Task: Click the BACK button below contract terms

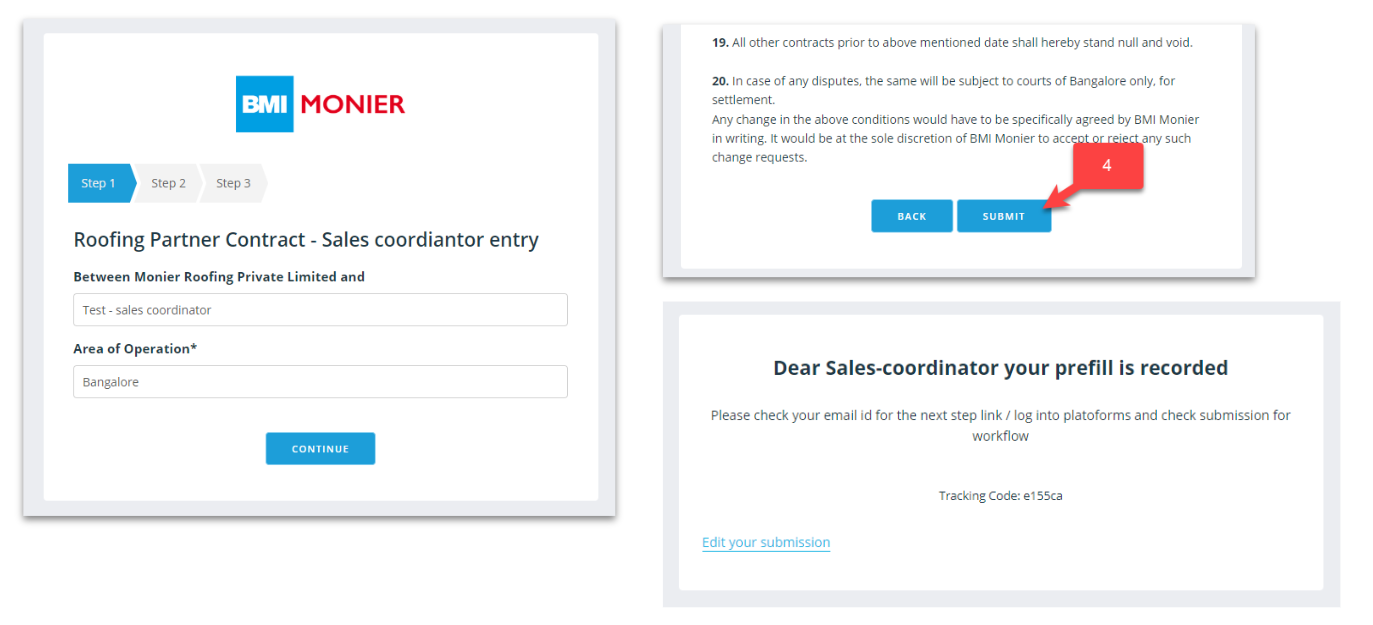Action: point(911,216)
